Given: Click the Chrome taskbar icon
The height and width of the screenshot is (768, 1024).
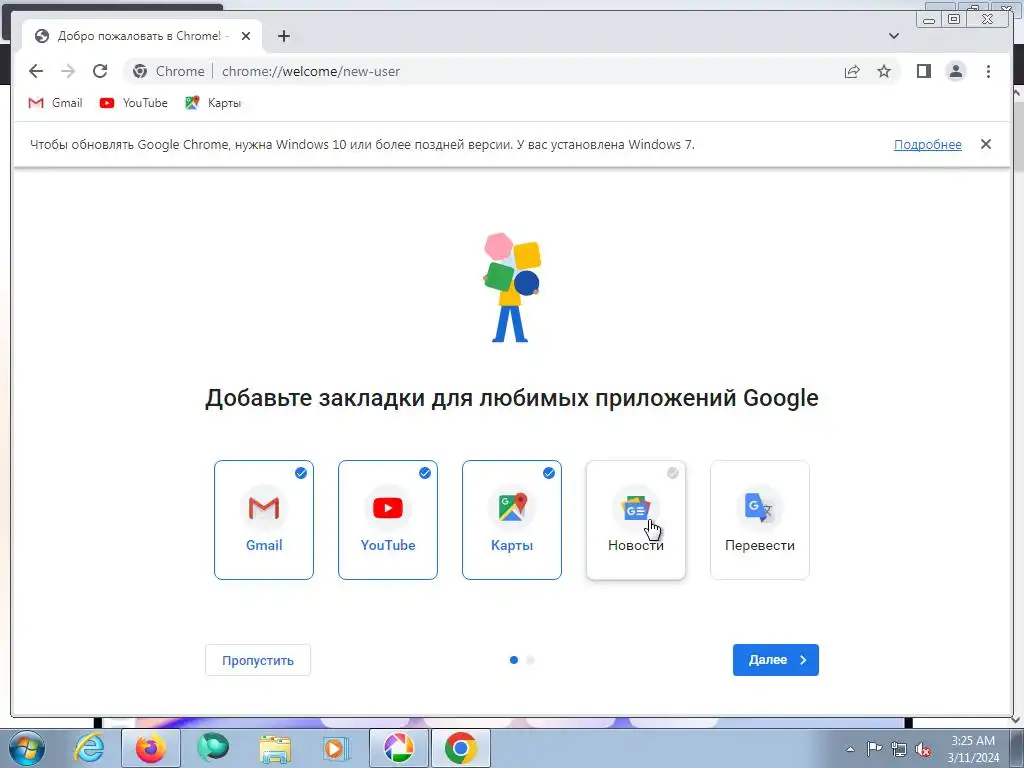Looking at the screenshot, I should pos(460,748).
